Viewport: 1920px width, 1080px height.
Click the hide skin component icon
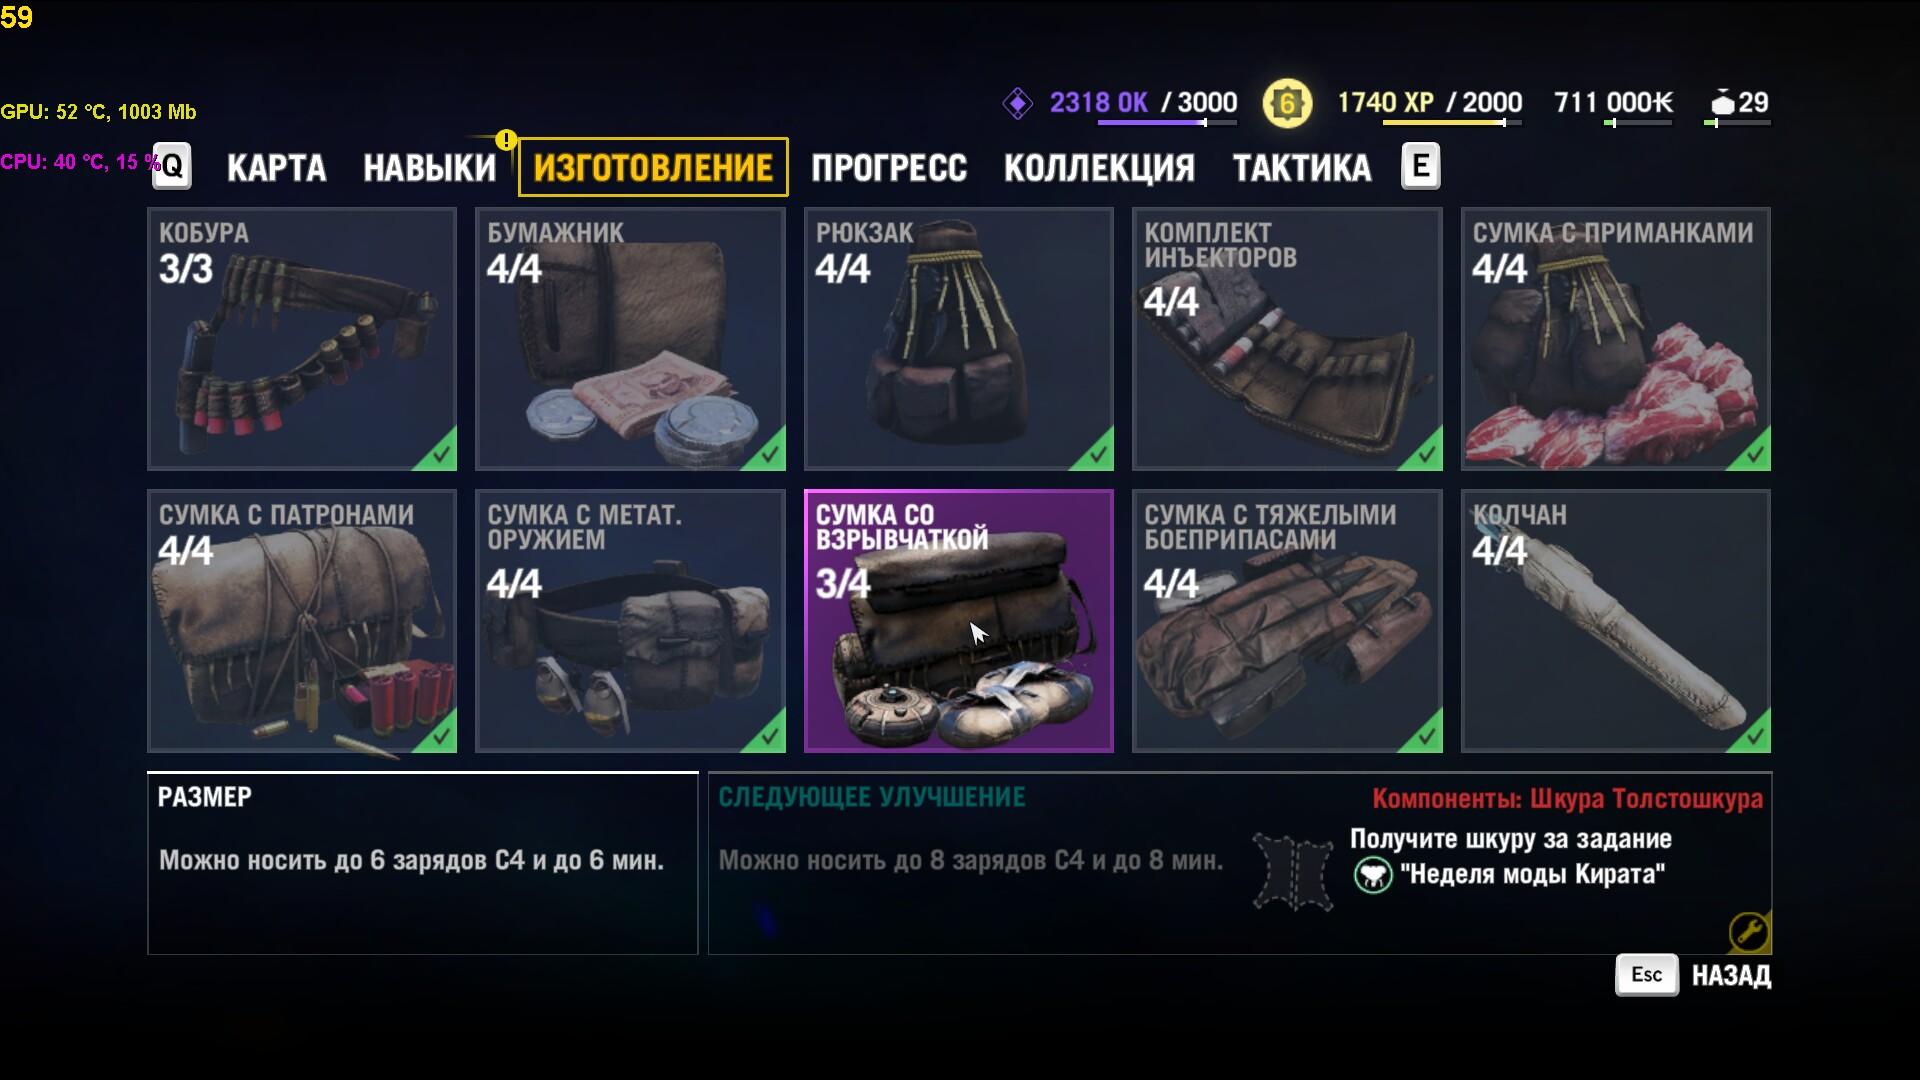pos(1293,872)
